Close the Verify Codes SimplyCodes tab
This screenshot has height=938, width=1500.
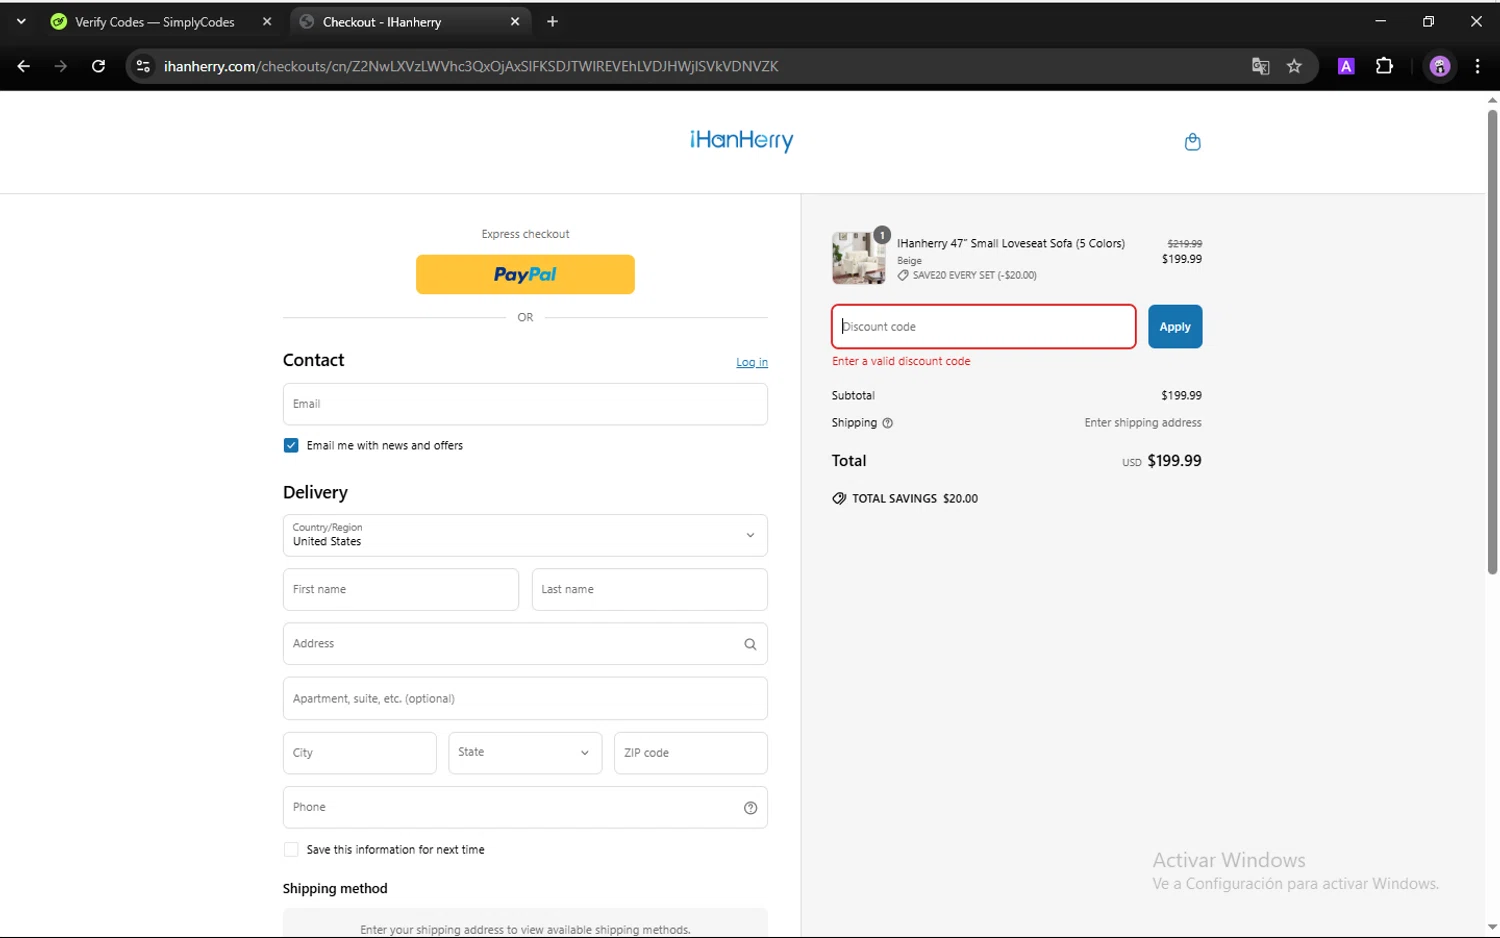(x=267, y=21)
